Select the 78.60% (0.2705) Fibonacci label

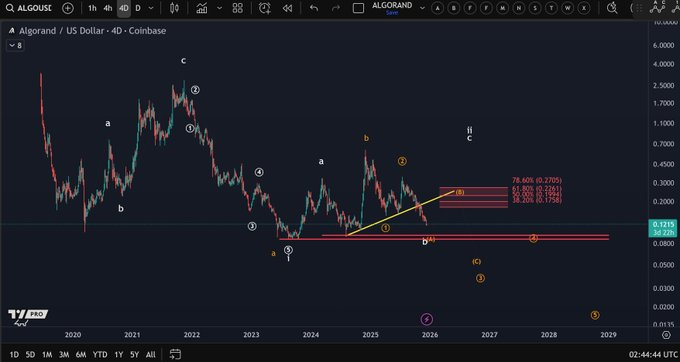pyautogui.click(x=536, y=180)
